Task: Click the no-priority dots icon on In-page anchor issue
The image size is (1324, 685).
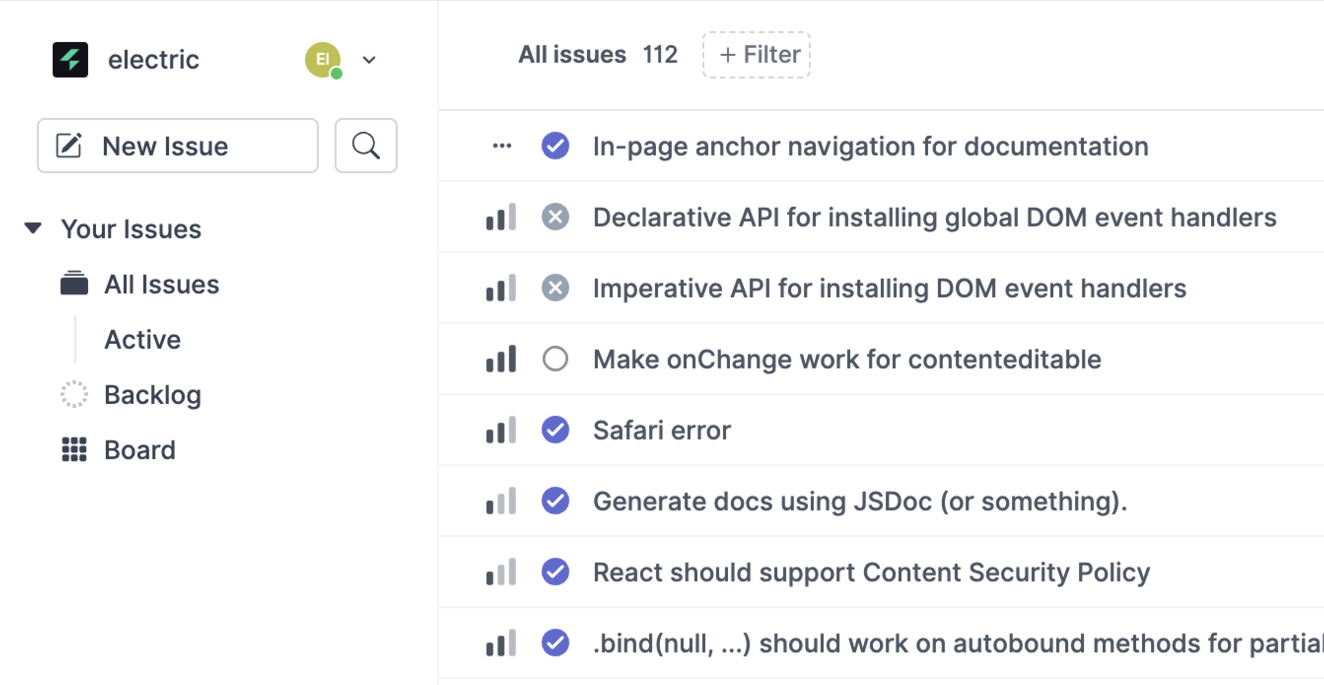Action: point(502,146)
